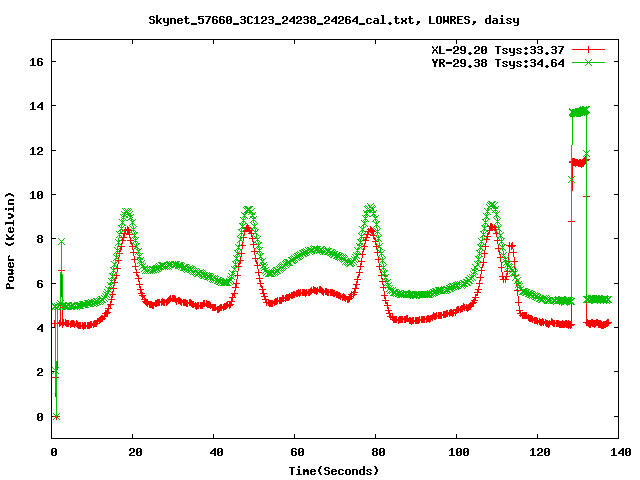Click x-axis tick value 100
The image size is (640, 480).
pyautogui.click(x=459, y=452)
